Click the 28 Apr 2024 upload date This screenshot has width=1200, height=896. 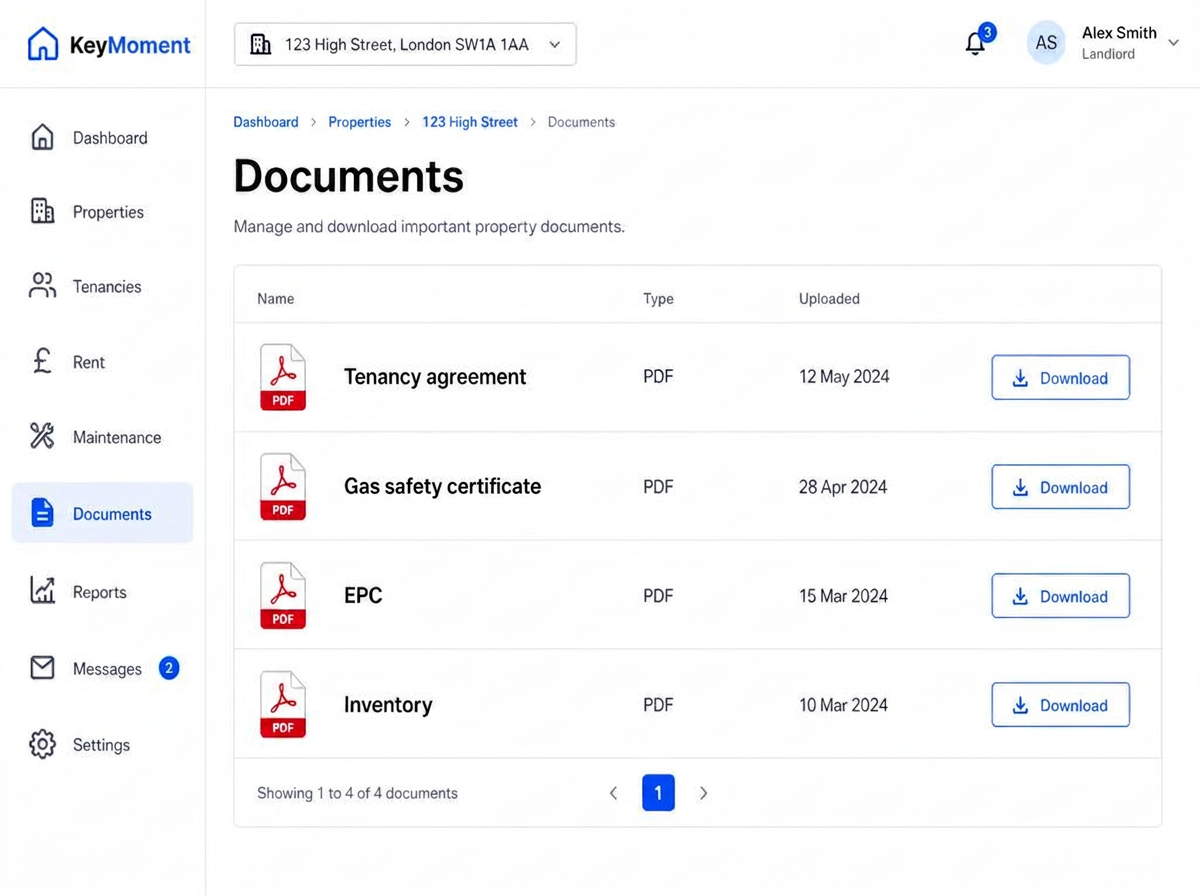point(843,487)
